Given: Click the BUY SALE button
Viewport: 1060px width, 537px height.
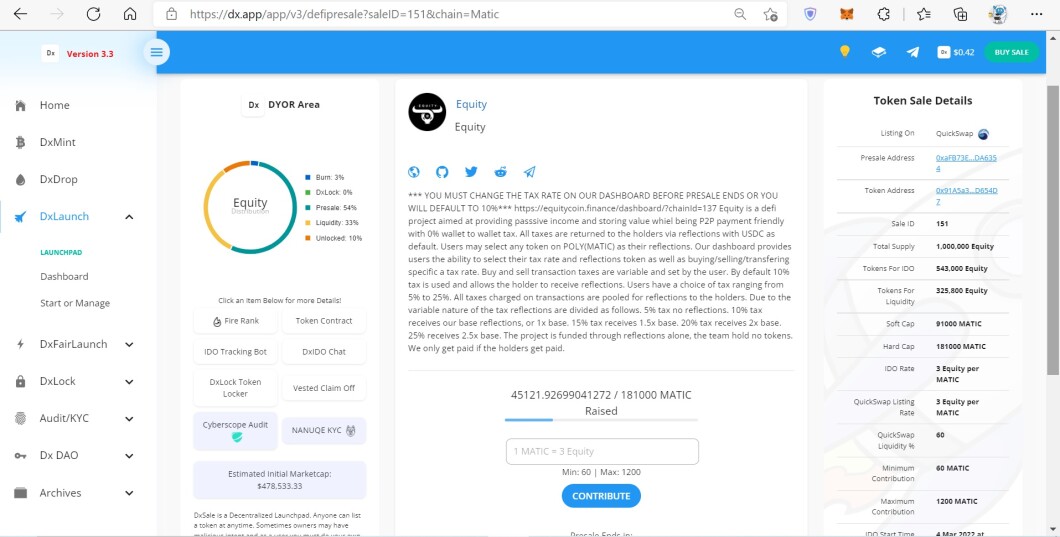Looking at the screenshot, I should click(1010, 52).
